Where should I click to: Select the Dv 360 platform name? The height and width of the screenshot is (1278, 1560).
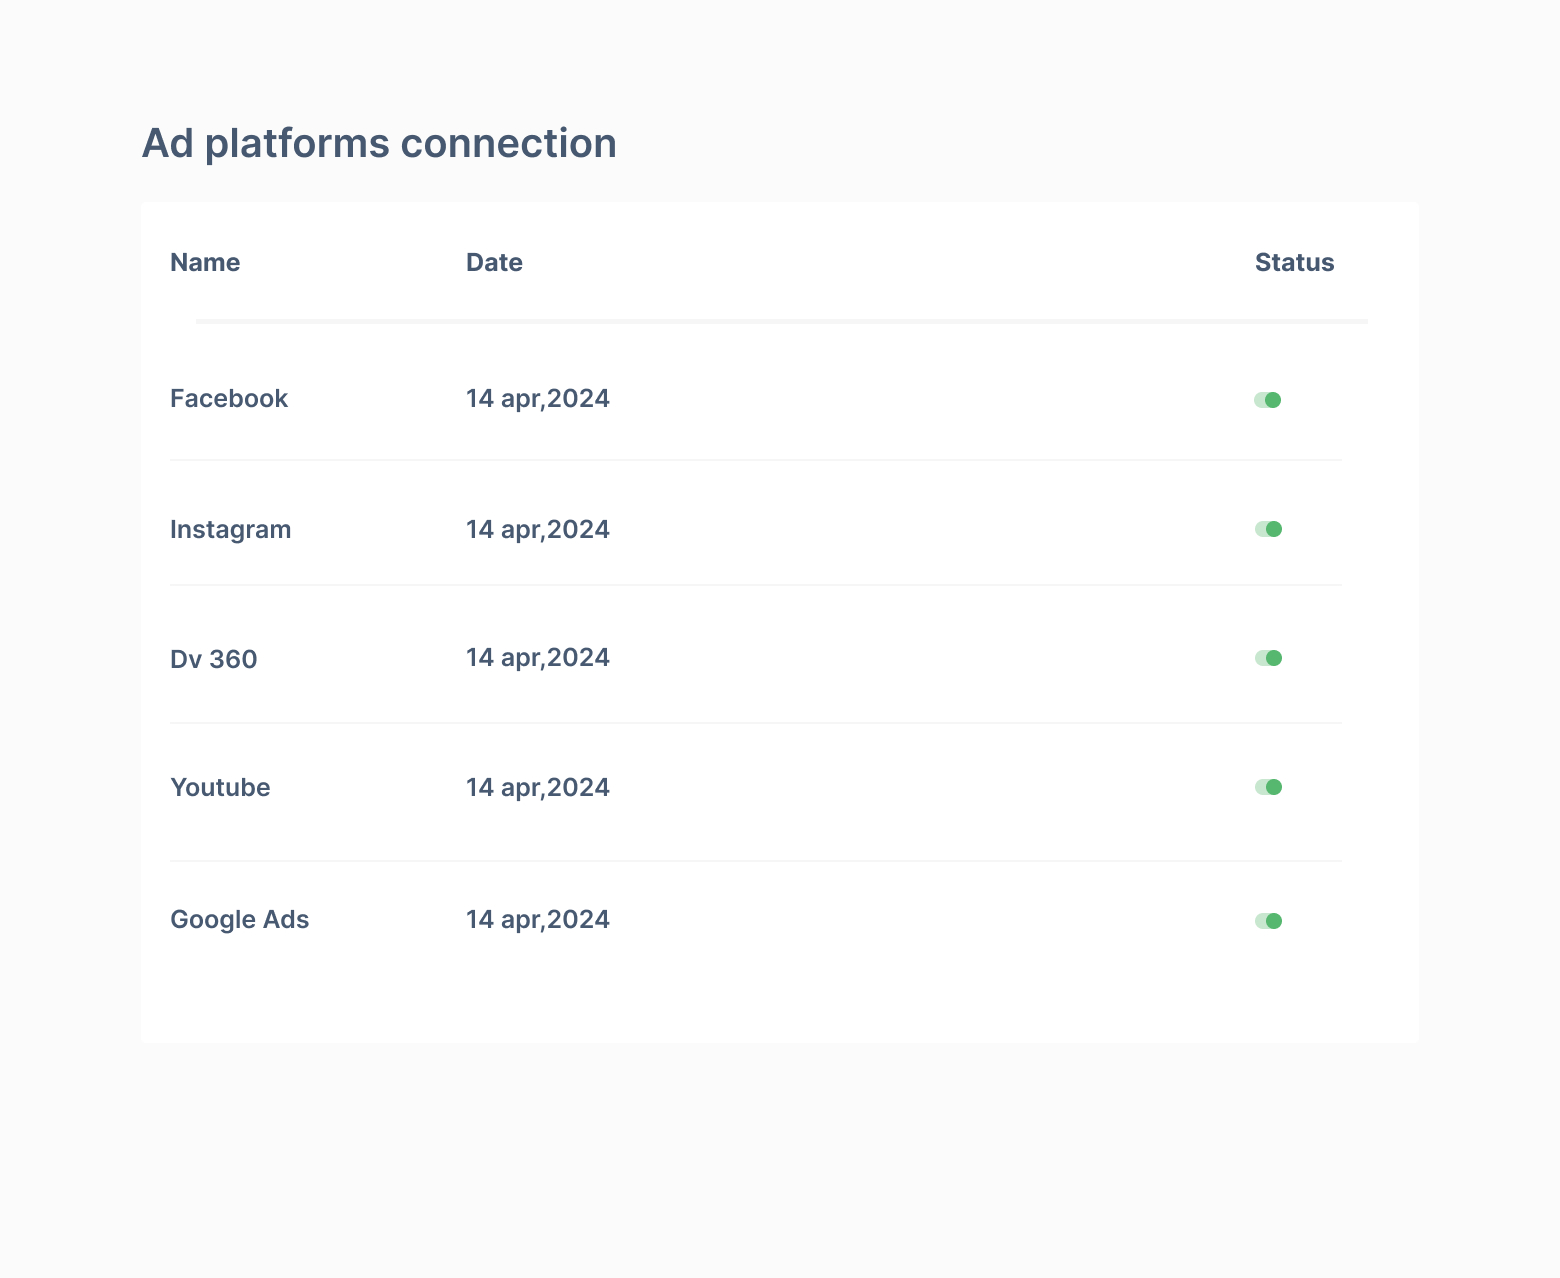[x=214, y=660]
